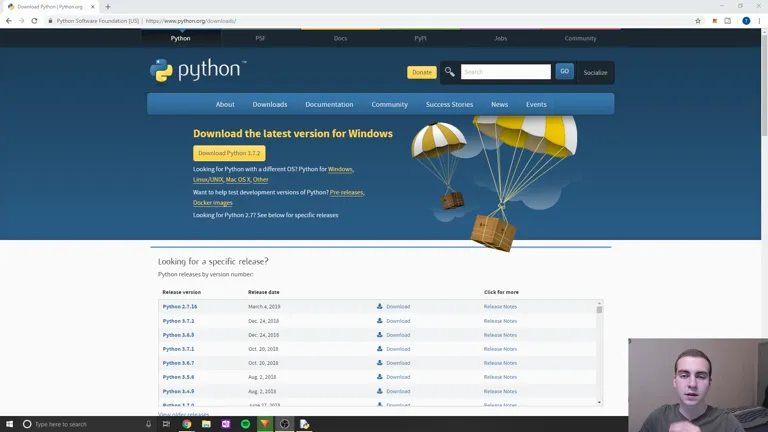The width and height of the screenshot is (768, 432).
Task: Open the Python 3.7.2 release link
Action: coord(178,321)
